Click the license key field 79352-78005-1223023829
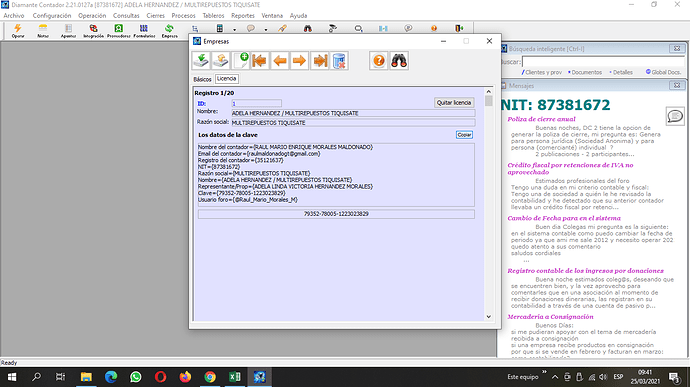The width and height of the screenshot is (690, 387). click(336, 214)
